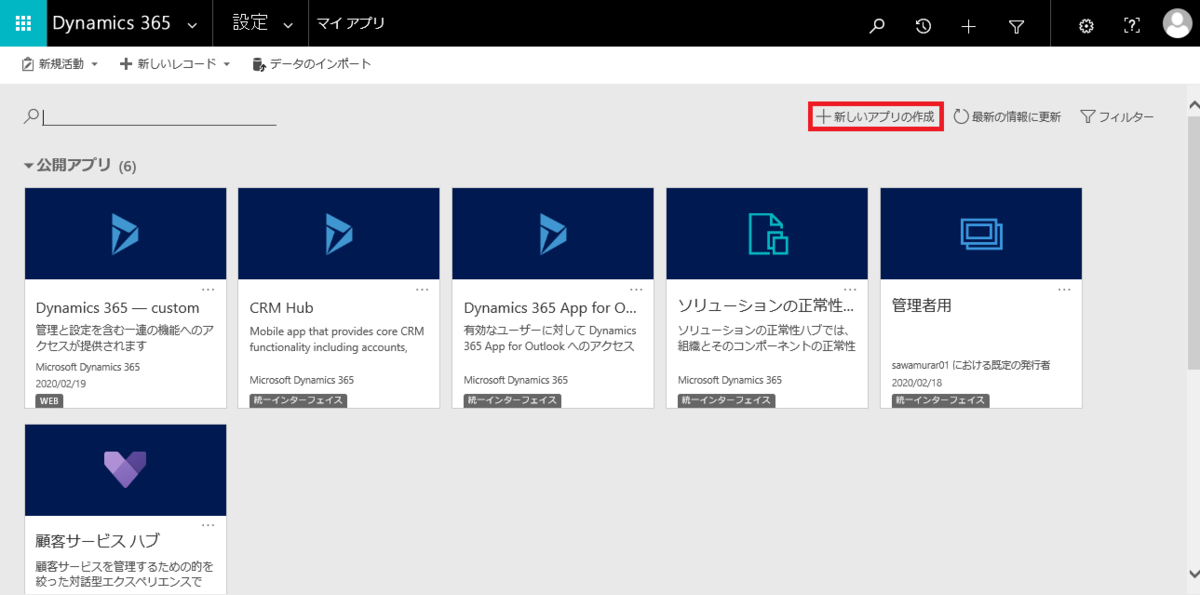Click 新しいアプリの作成 button

tap(876, 117)
